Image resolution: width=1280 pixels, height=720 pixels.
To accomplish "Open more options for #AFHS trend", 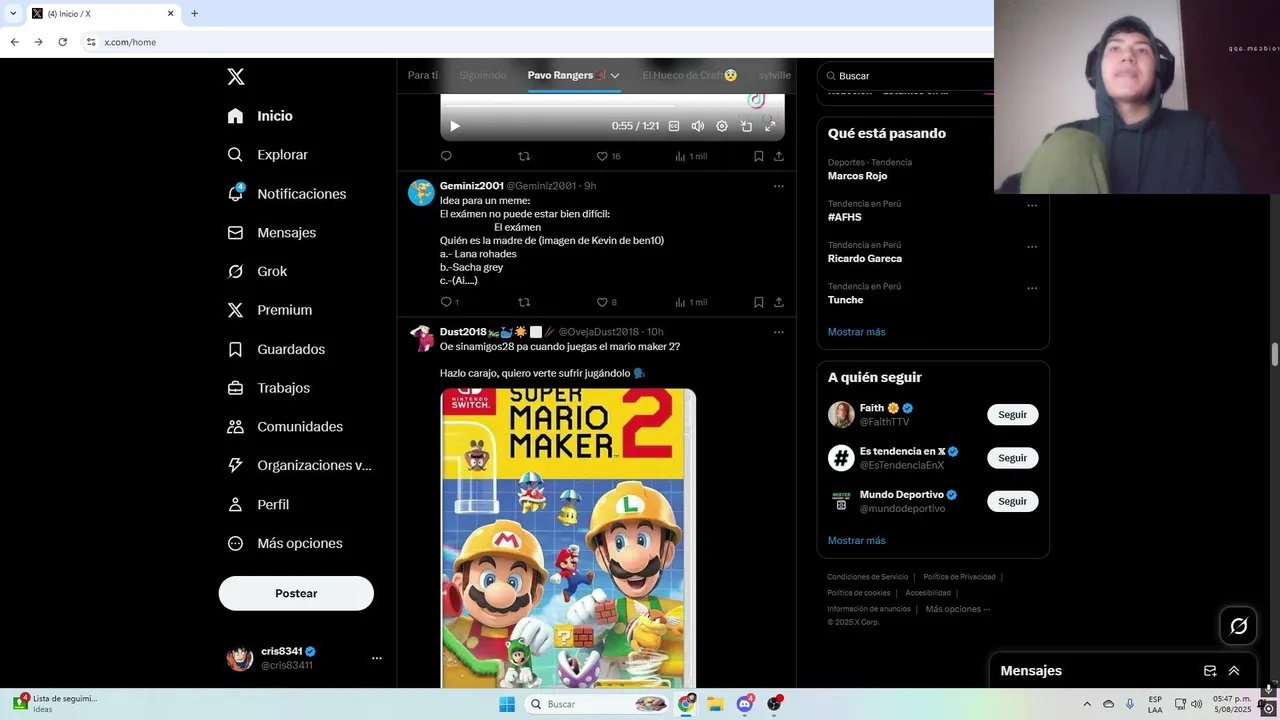I will point(1032,205).
